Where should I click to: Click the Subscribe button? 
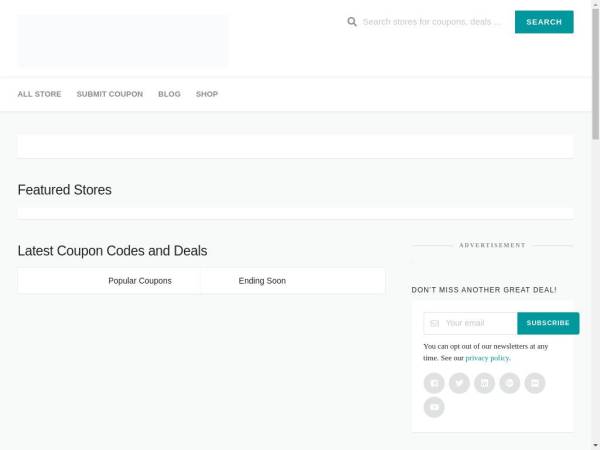click(548, 323)
